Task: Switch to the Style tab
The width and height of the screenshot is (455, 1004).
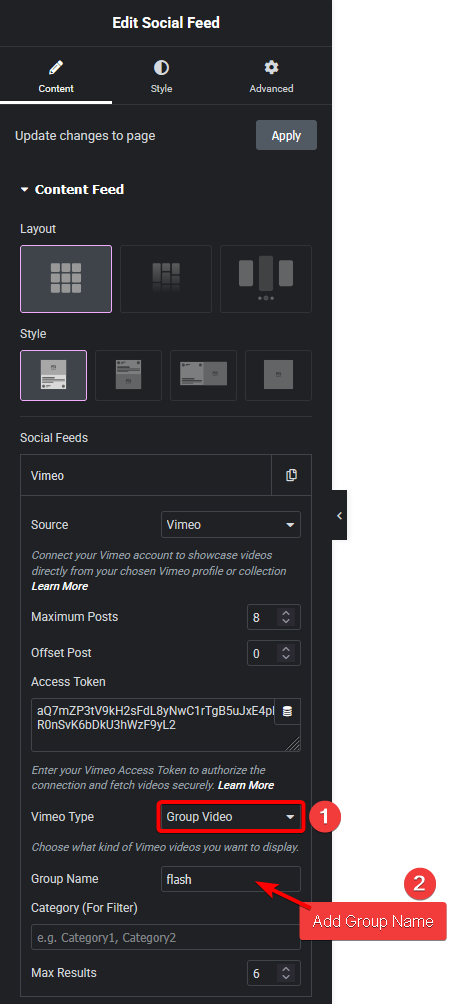Action: [161, 76]
